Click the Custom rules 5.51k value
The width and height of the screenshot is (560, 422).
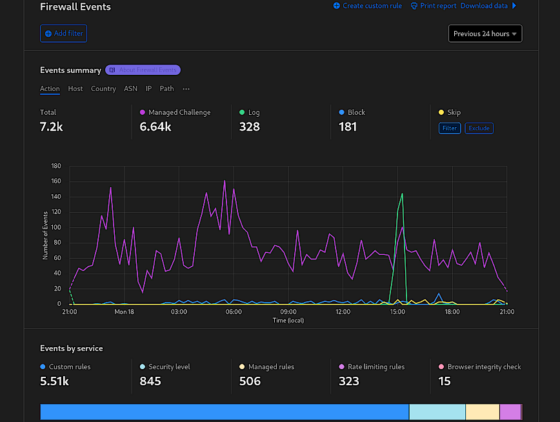[54, 381]
